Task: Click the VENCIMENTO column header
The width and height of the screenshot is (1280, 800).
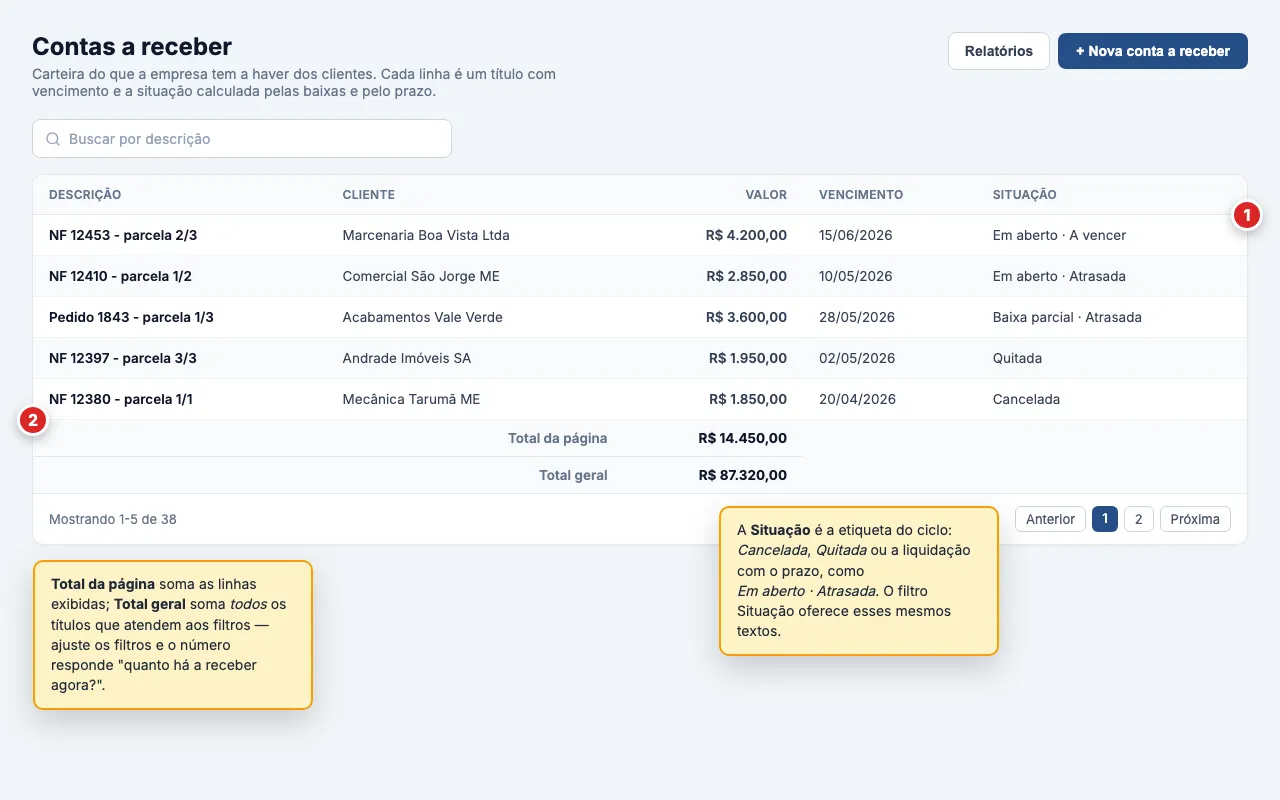Action: pyautogui.click(x=861, y=195)
